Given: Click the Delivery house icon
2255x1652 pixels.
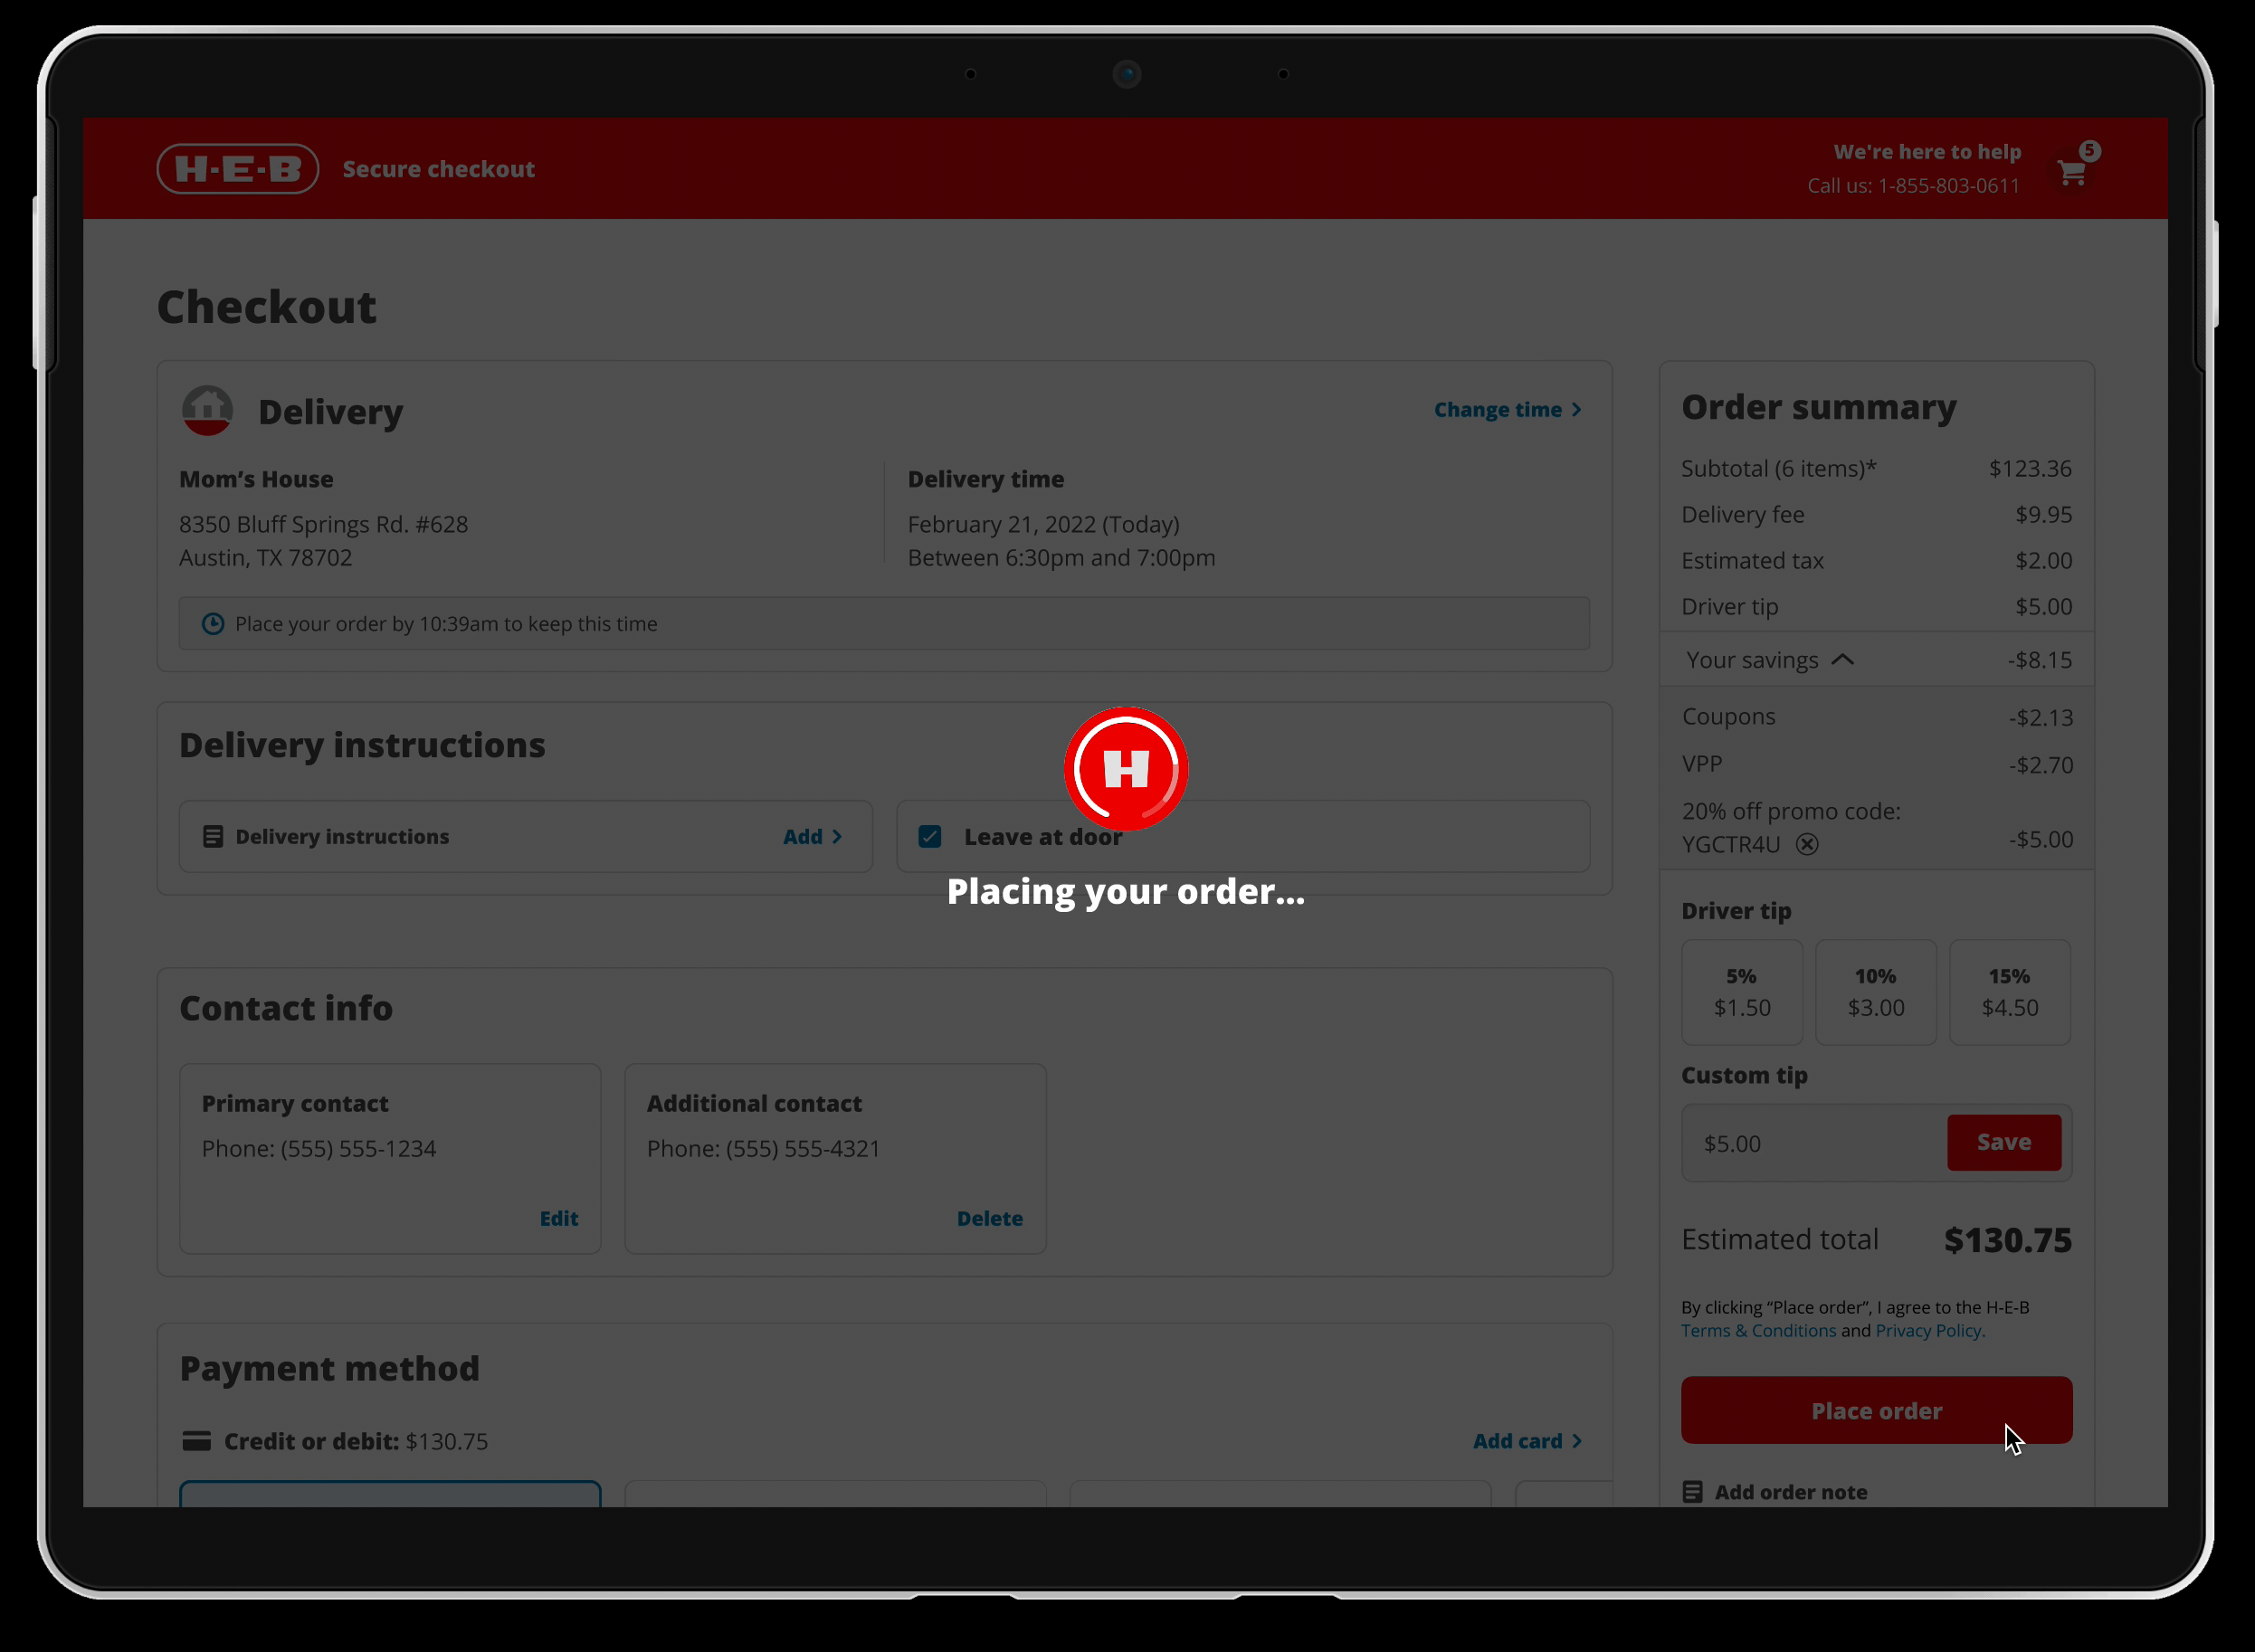Looking at the screenshot, I should click(207, 411).
